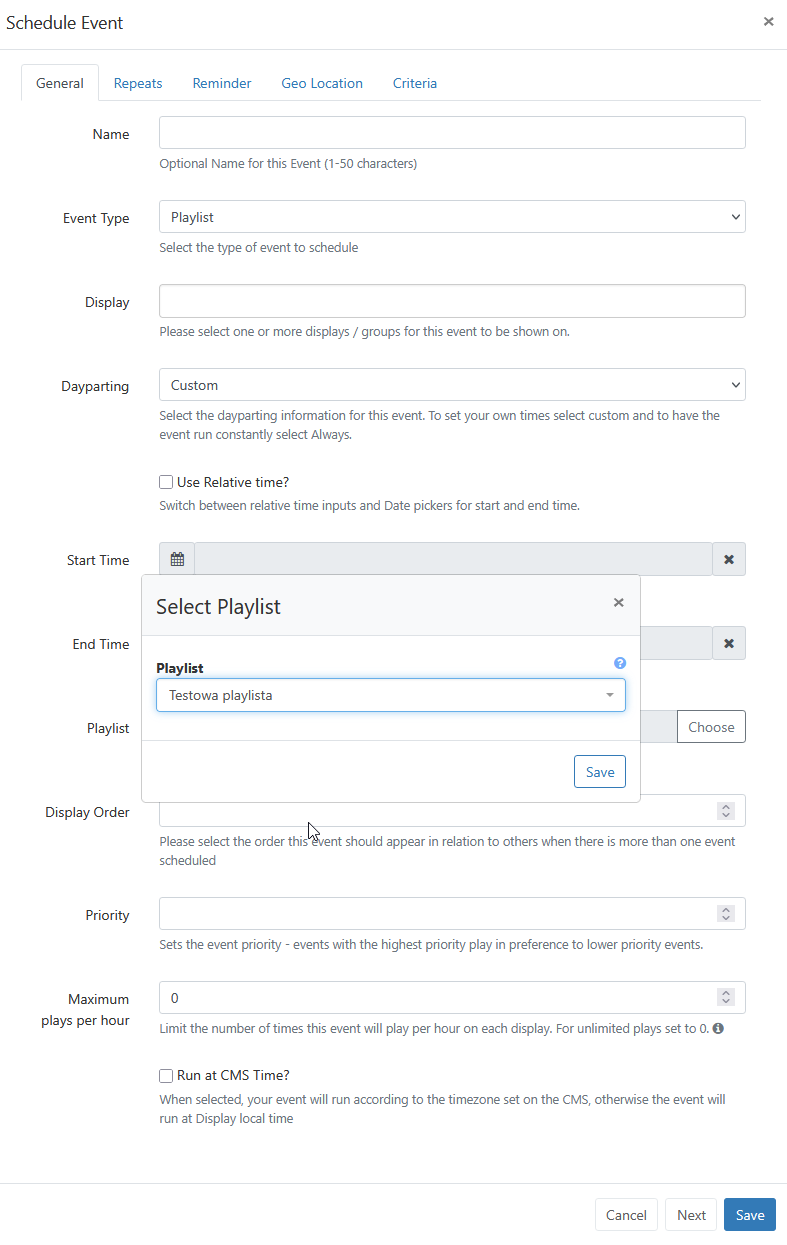Image resolution: width=787 pixels, height=1245 pixels.
Task: Enable the Use Relative time checkbox
Action: coord(166,482)
